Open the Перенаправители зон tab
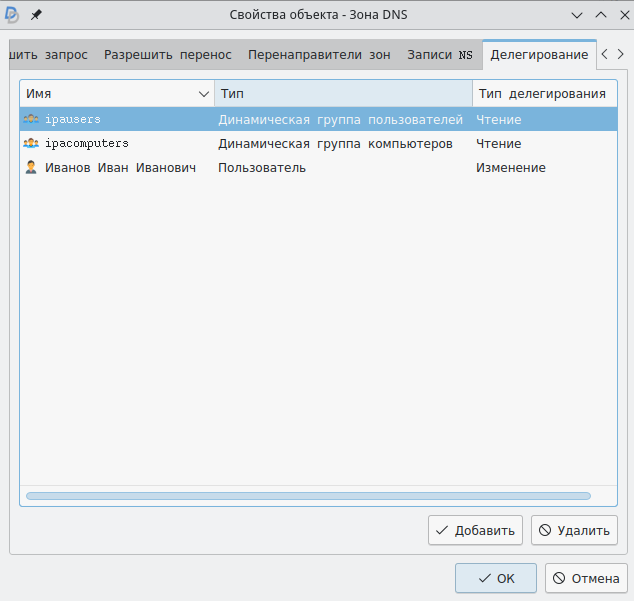Image resolution: width=634 pixels, height=601 pixels. pyautogui.click(x=319, y=55)
